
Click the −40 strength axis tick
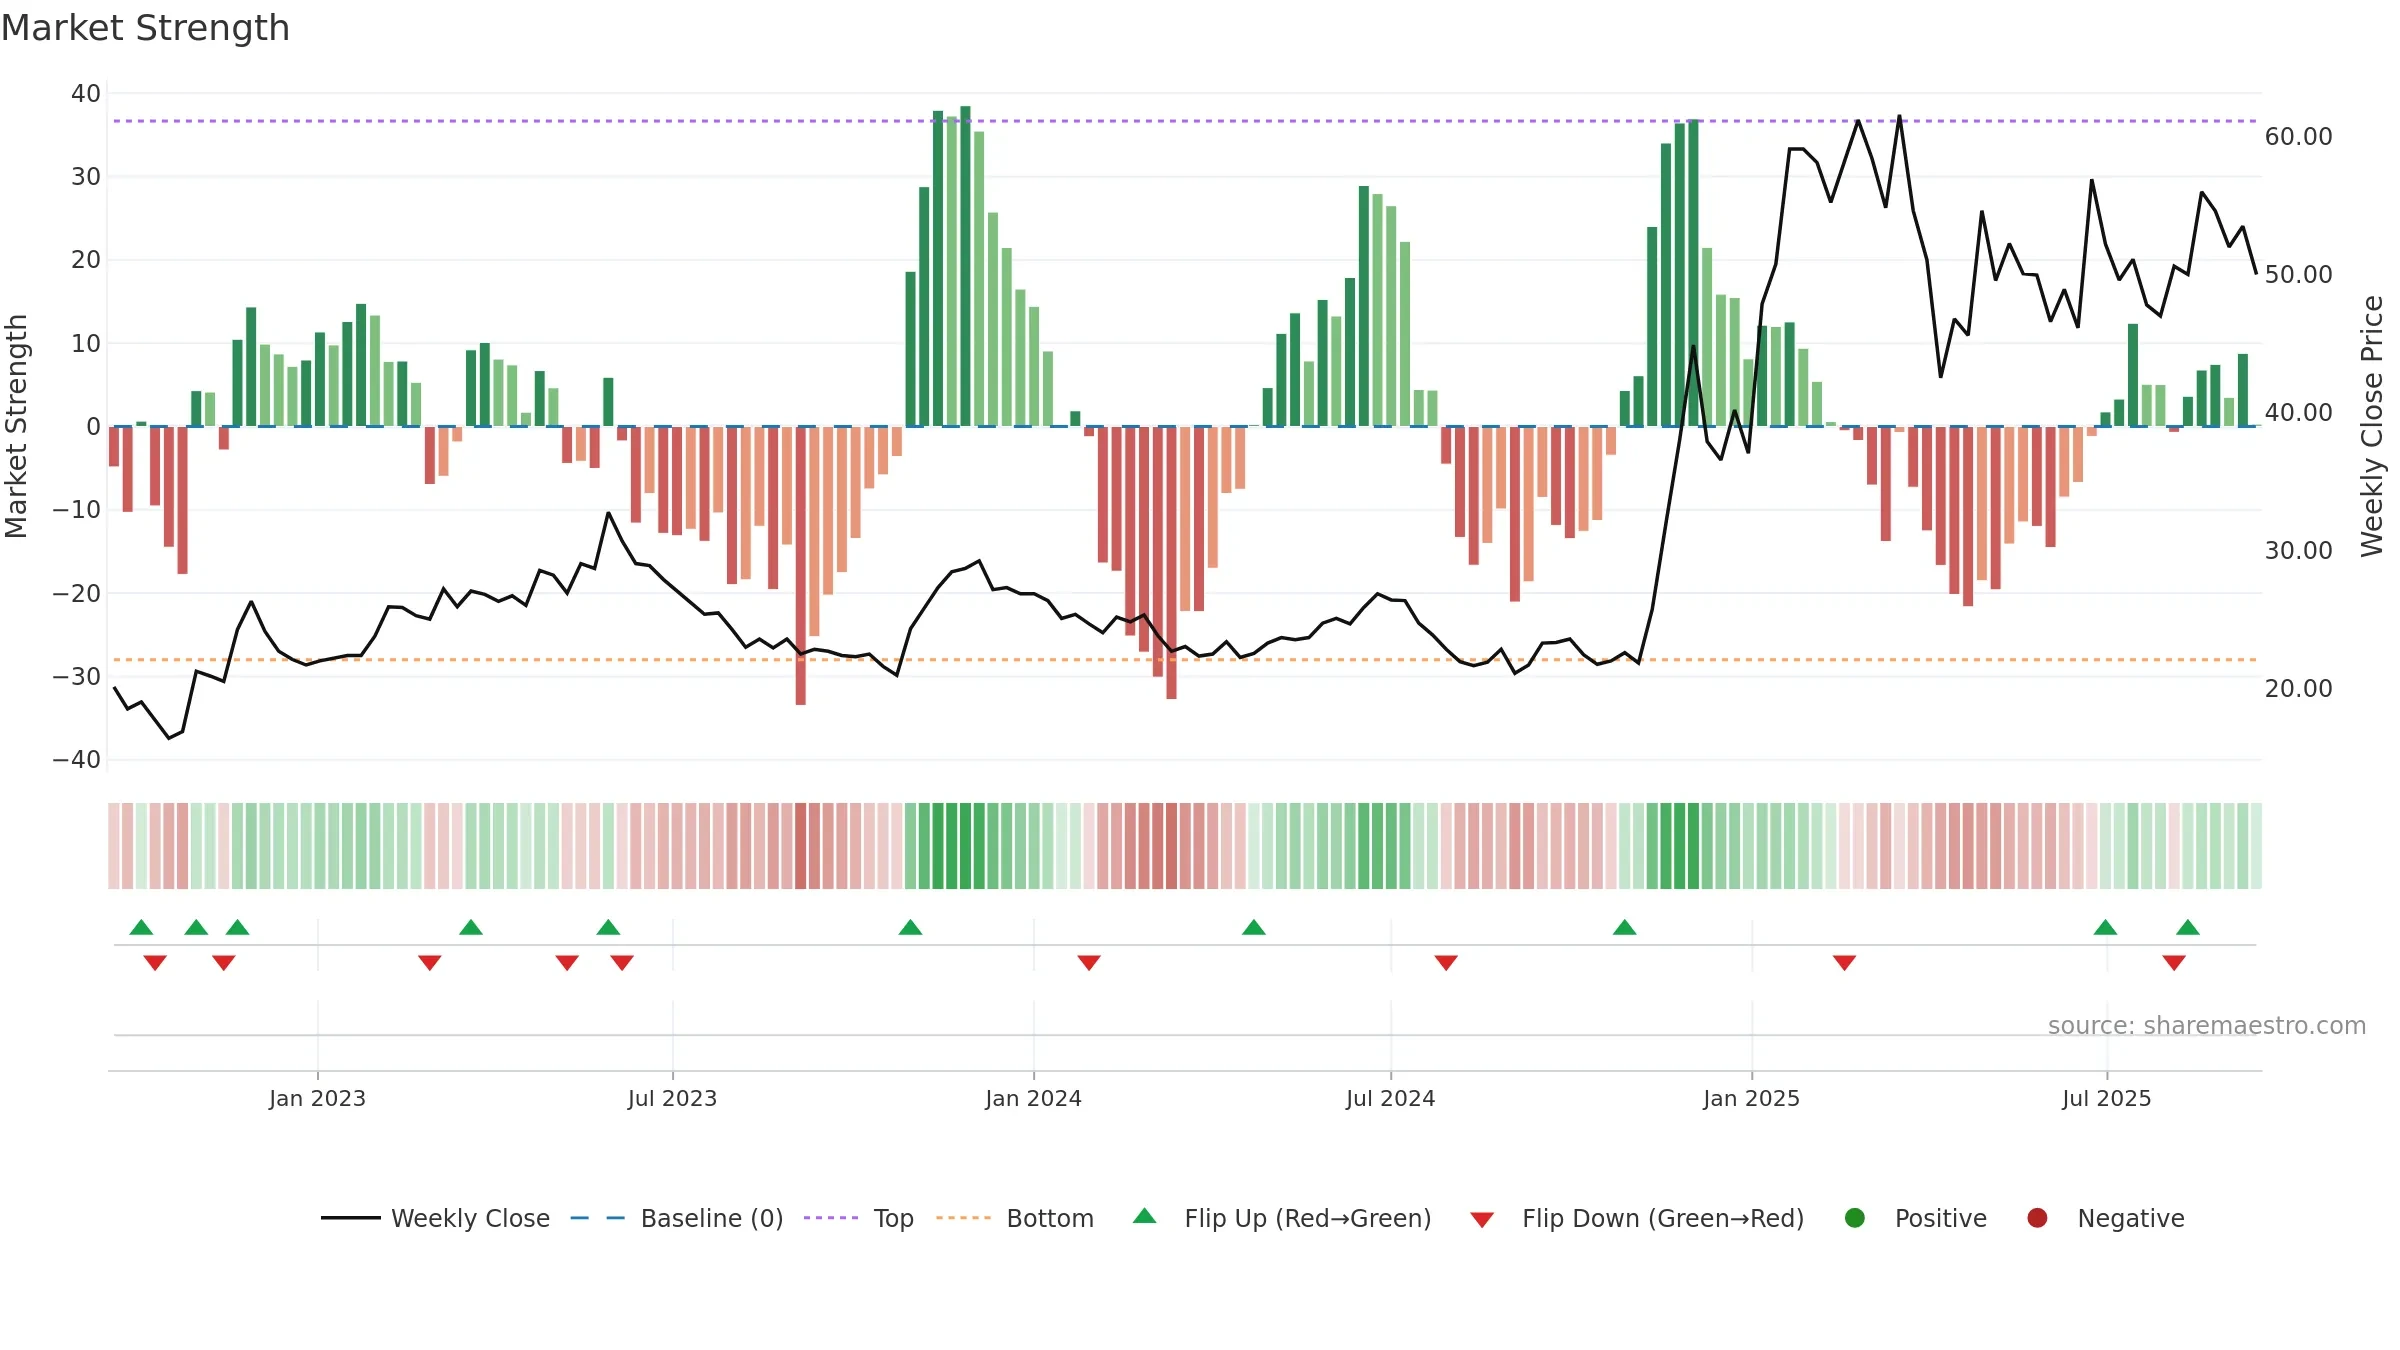[77, 759]
